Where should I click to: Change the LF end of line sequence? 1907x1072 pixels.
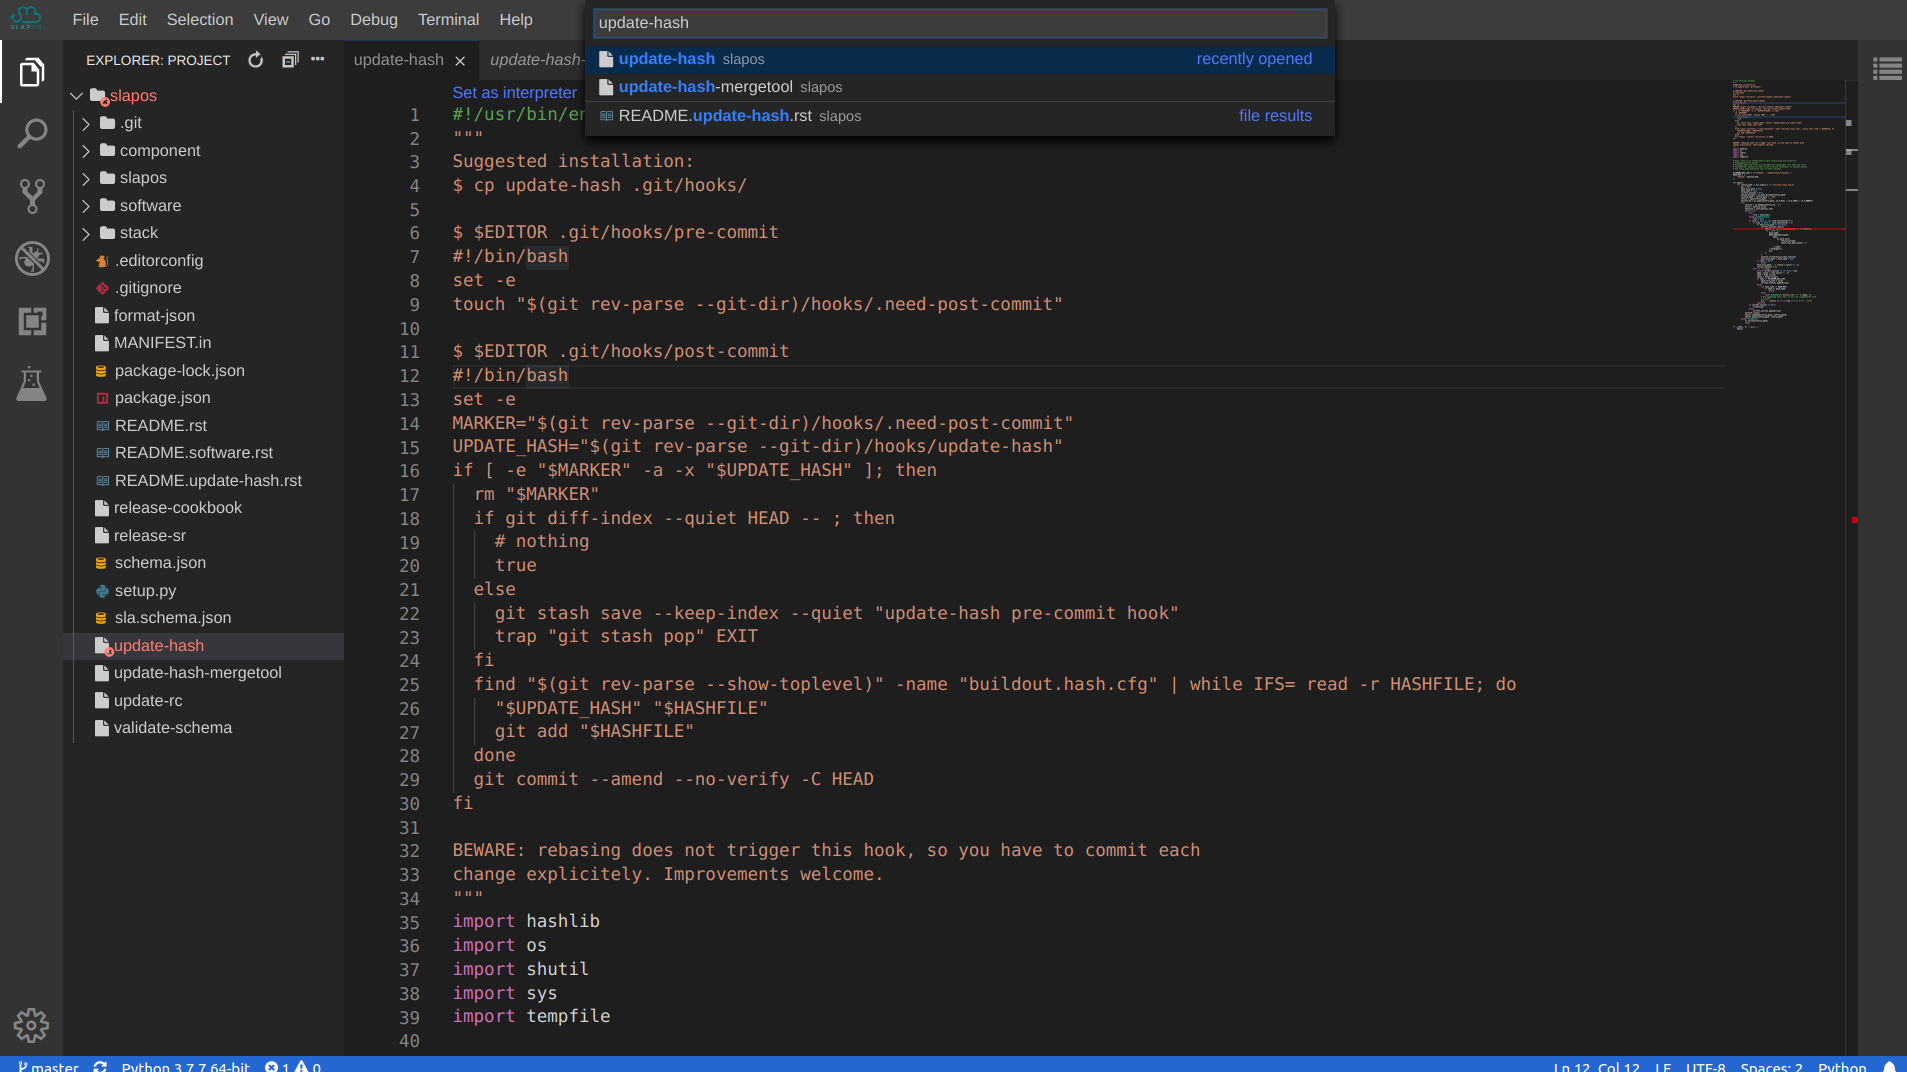coord(1663,1066)
